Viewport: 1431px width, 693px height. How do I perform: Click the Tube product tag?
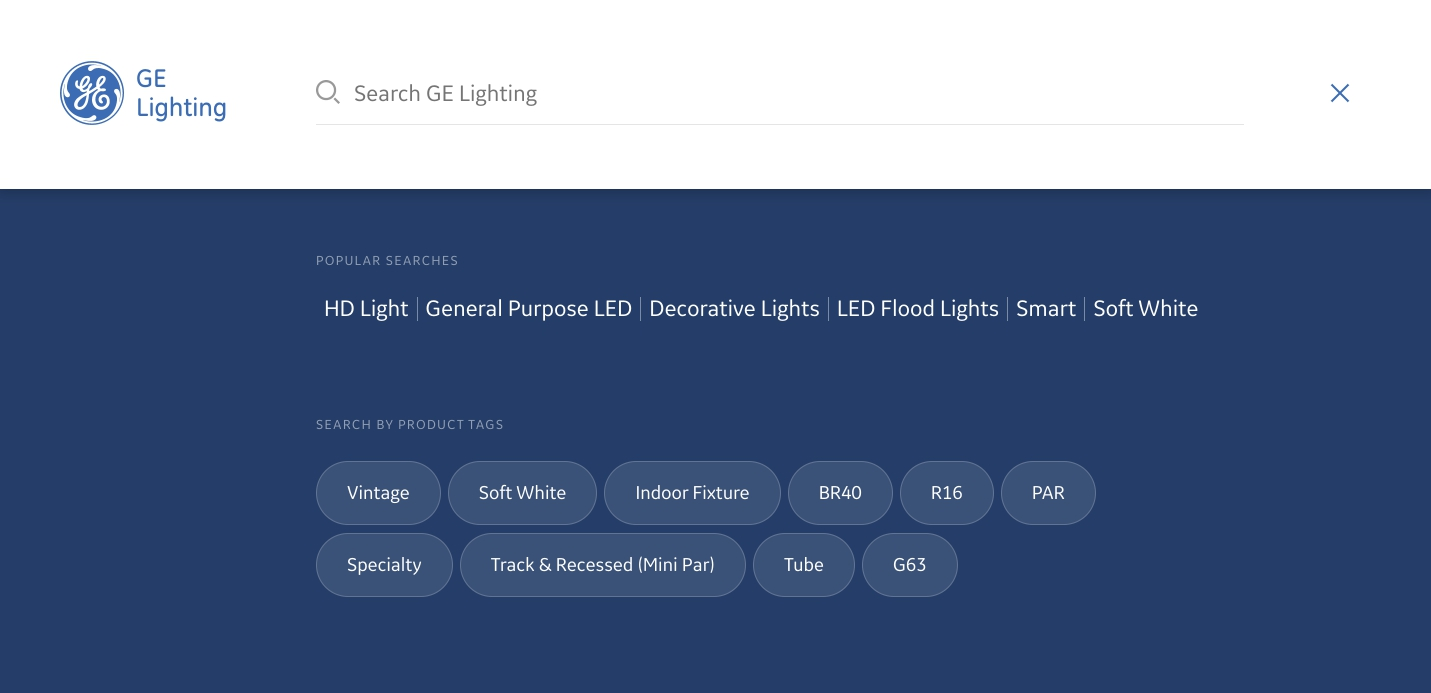pyautogui.click(x=803, y=565)
